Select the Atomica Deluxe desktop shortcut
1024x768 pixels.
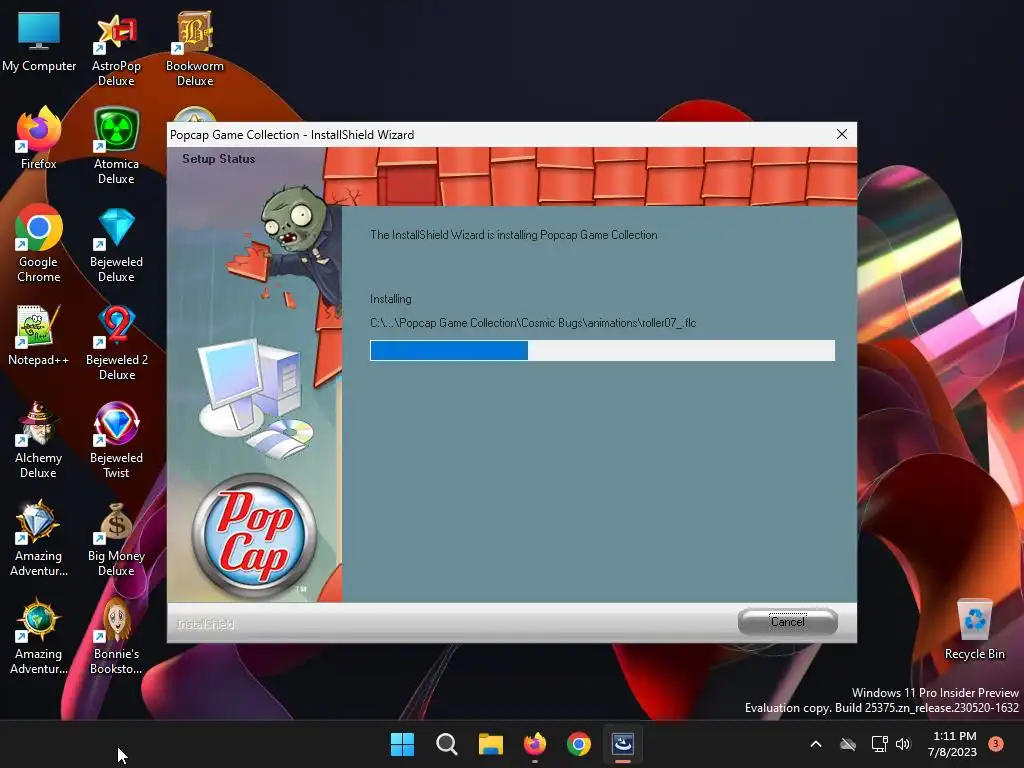(x=116, y=146)
